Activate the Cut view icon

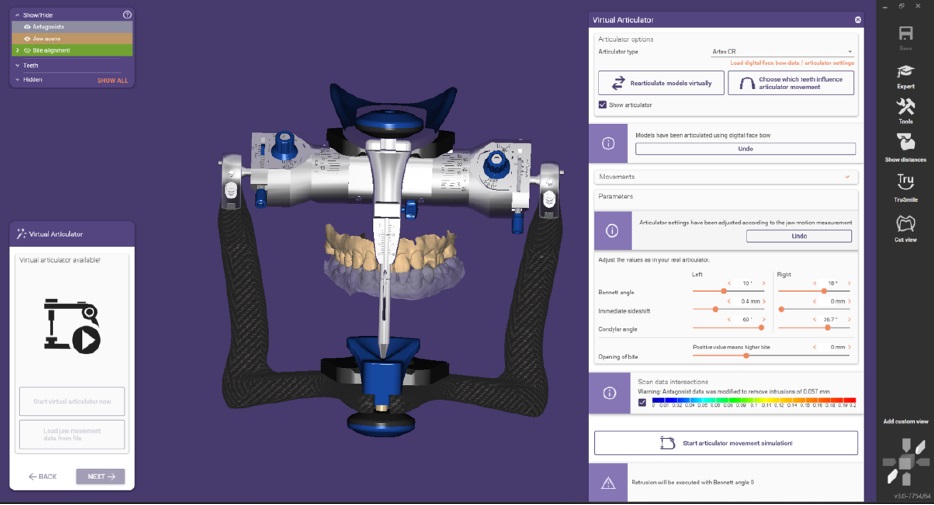(905, 226)
